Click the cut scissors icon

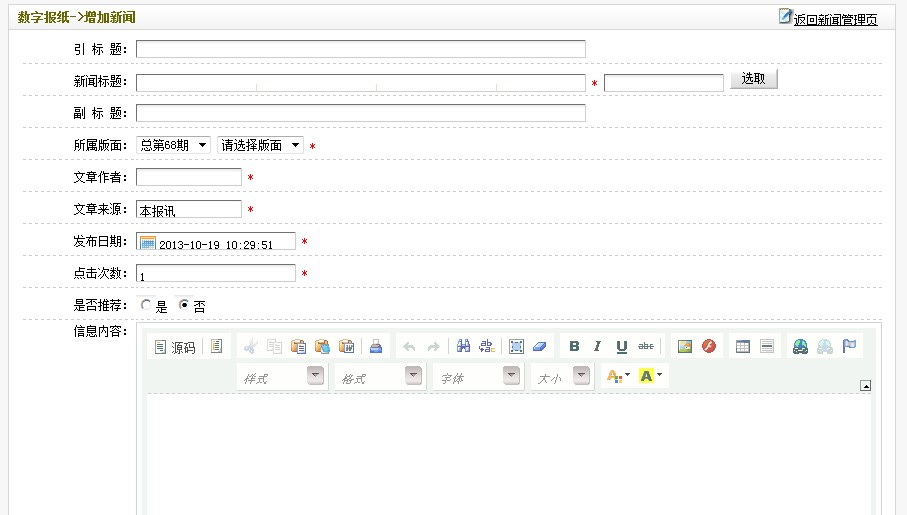pos(250,347)
